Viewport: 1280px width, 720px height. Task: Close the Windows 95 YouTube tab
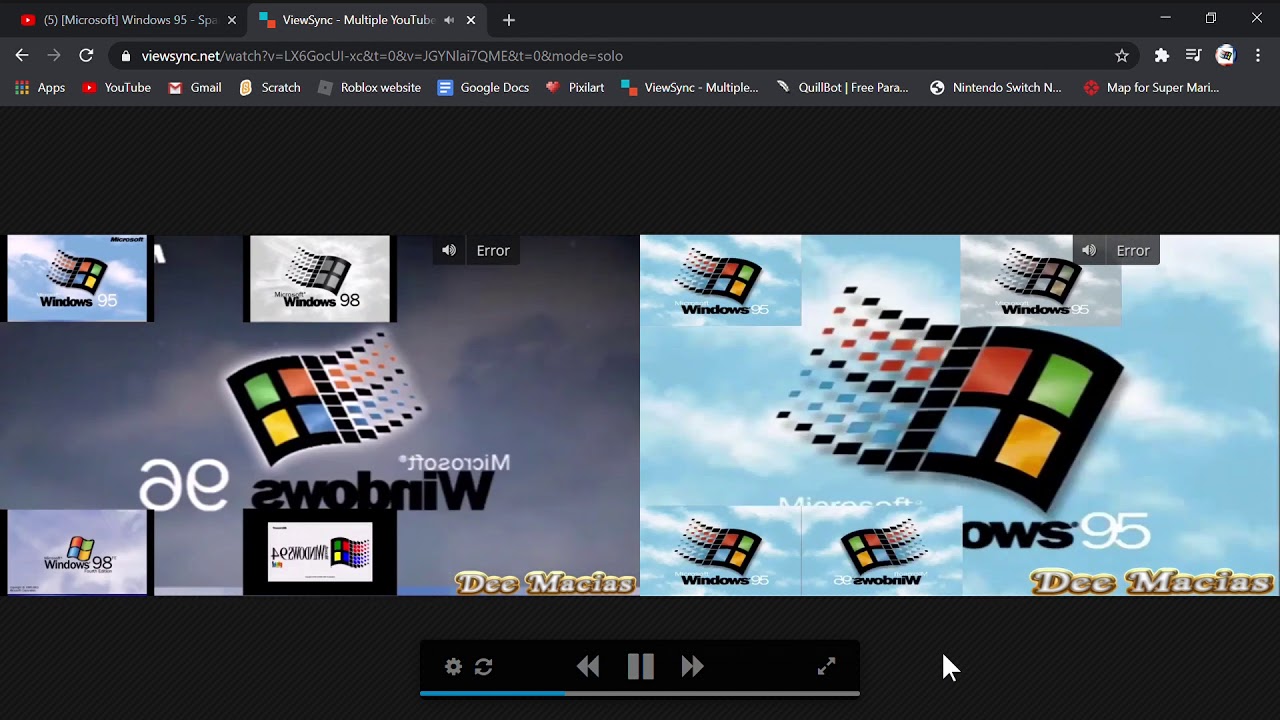coord(232,20)
